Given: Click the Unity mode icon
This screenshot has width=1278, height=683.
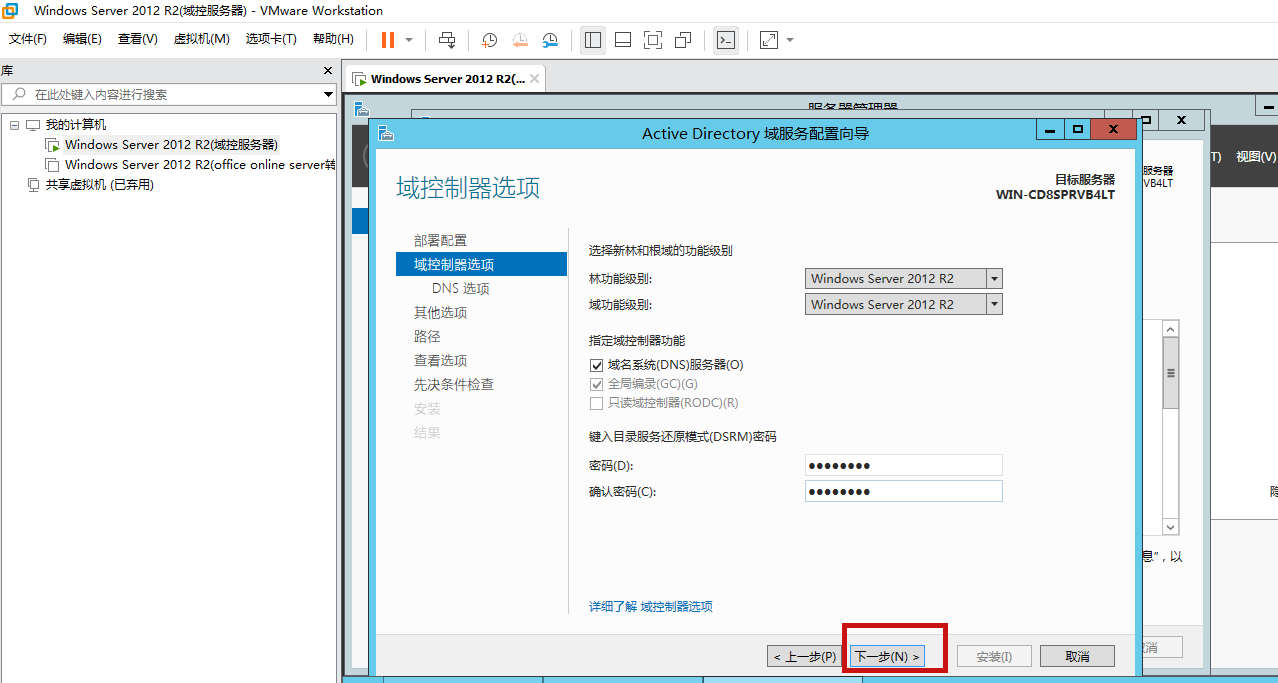Looking at the screenshot, I should (x=683, y=40).
